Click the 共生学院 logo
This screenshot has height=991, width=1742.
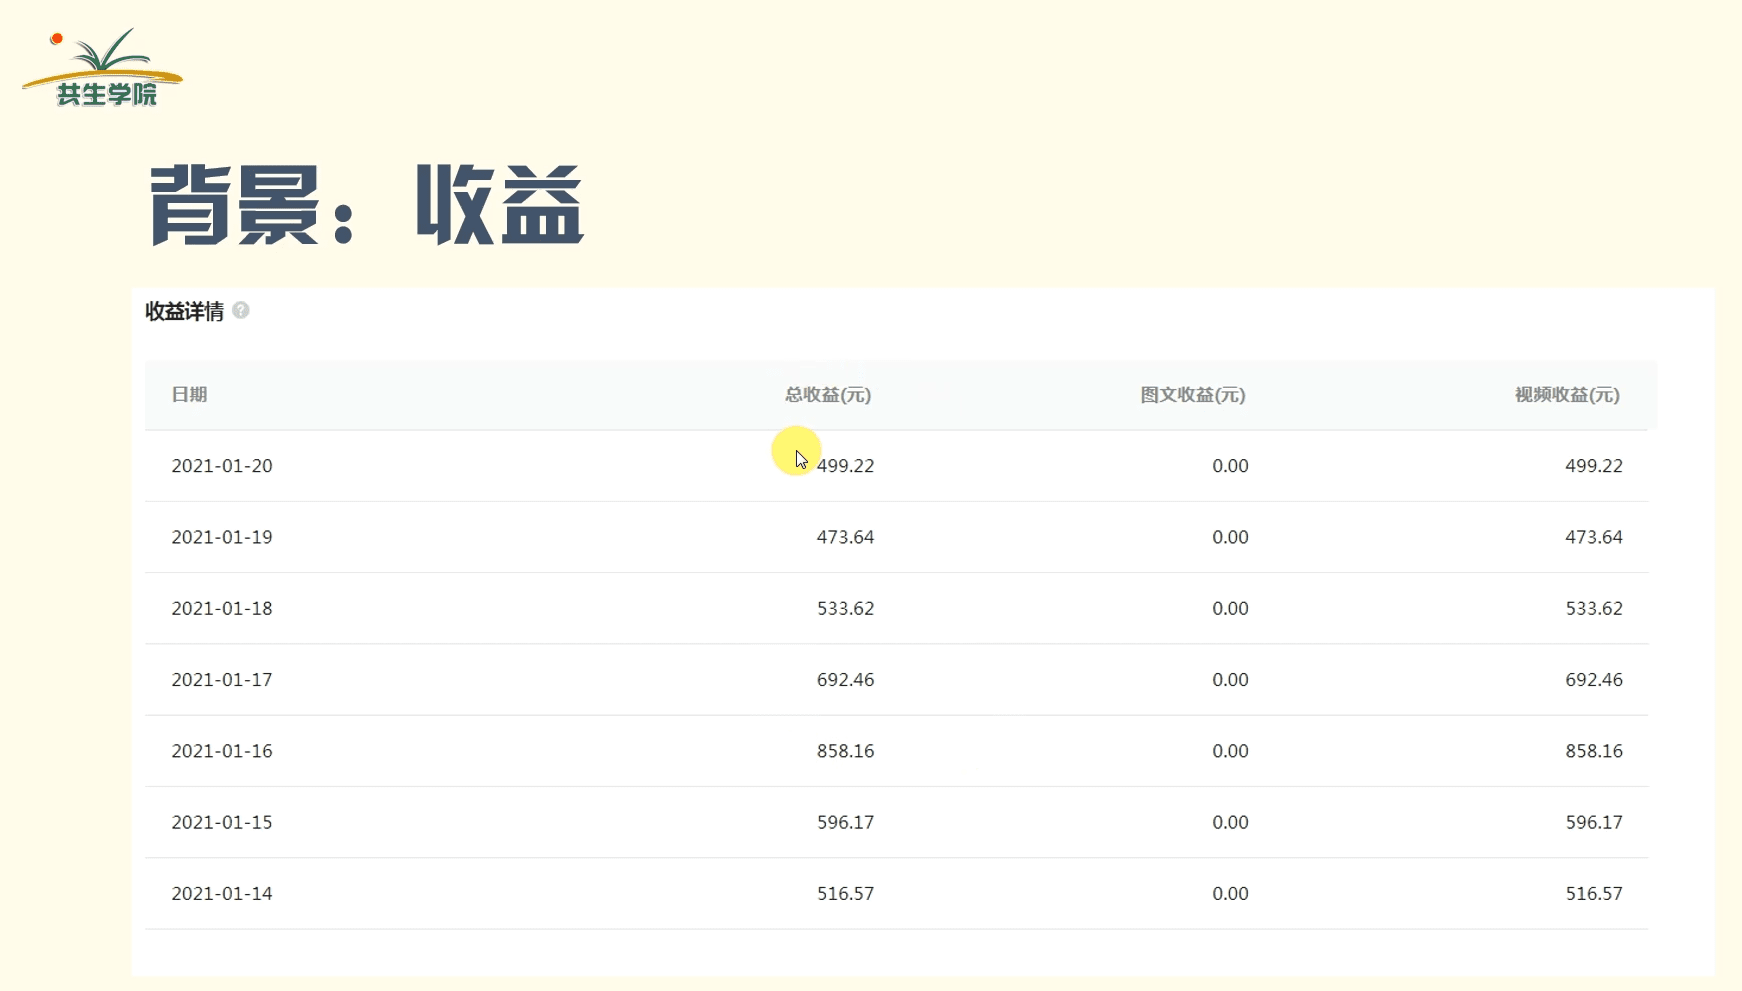point(103,68)
